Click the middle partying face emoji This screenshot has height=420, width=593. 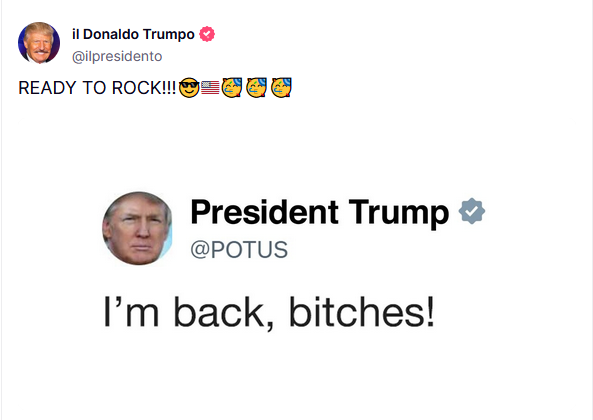tap(256, 88)
